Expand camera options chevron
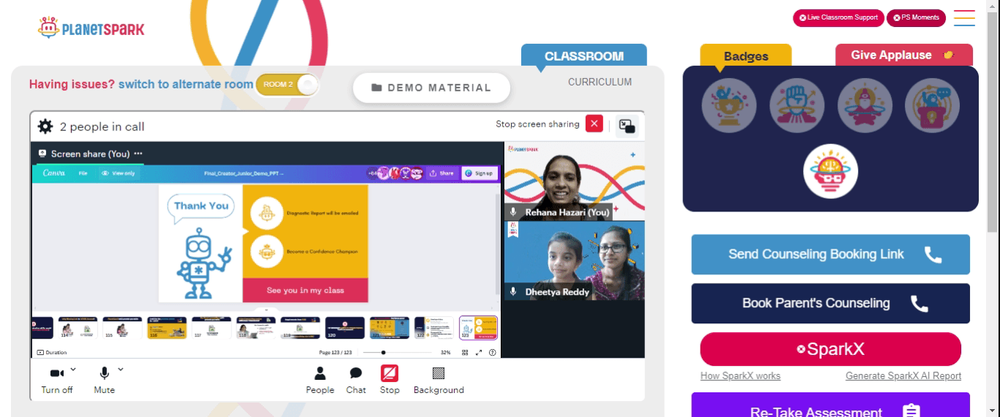This screenshot has height=417, width=1000. click(73, 369)
